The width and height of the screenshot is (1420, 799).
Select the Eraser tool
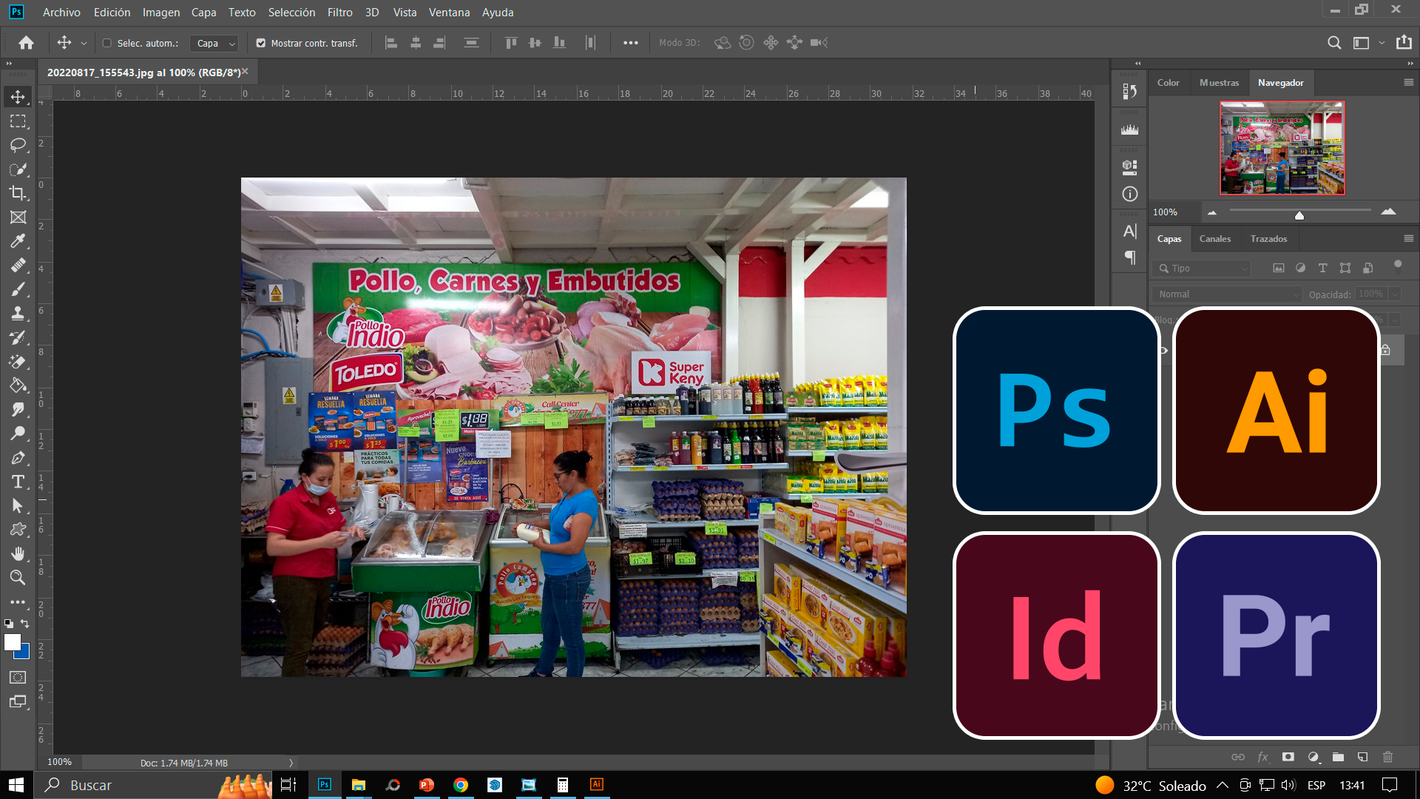click(18, 361)
